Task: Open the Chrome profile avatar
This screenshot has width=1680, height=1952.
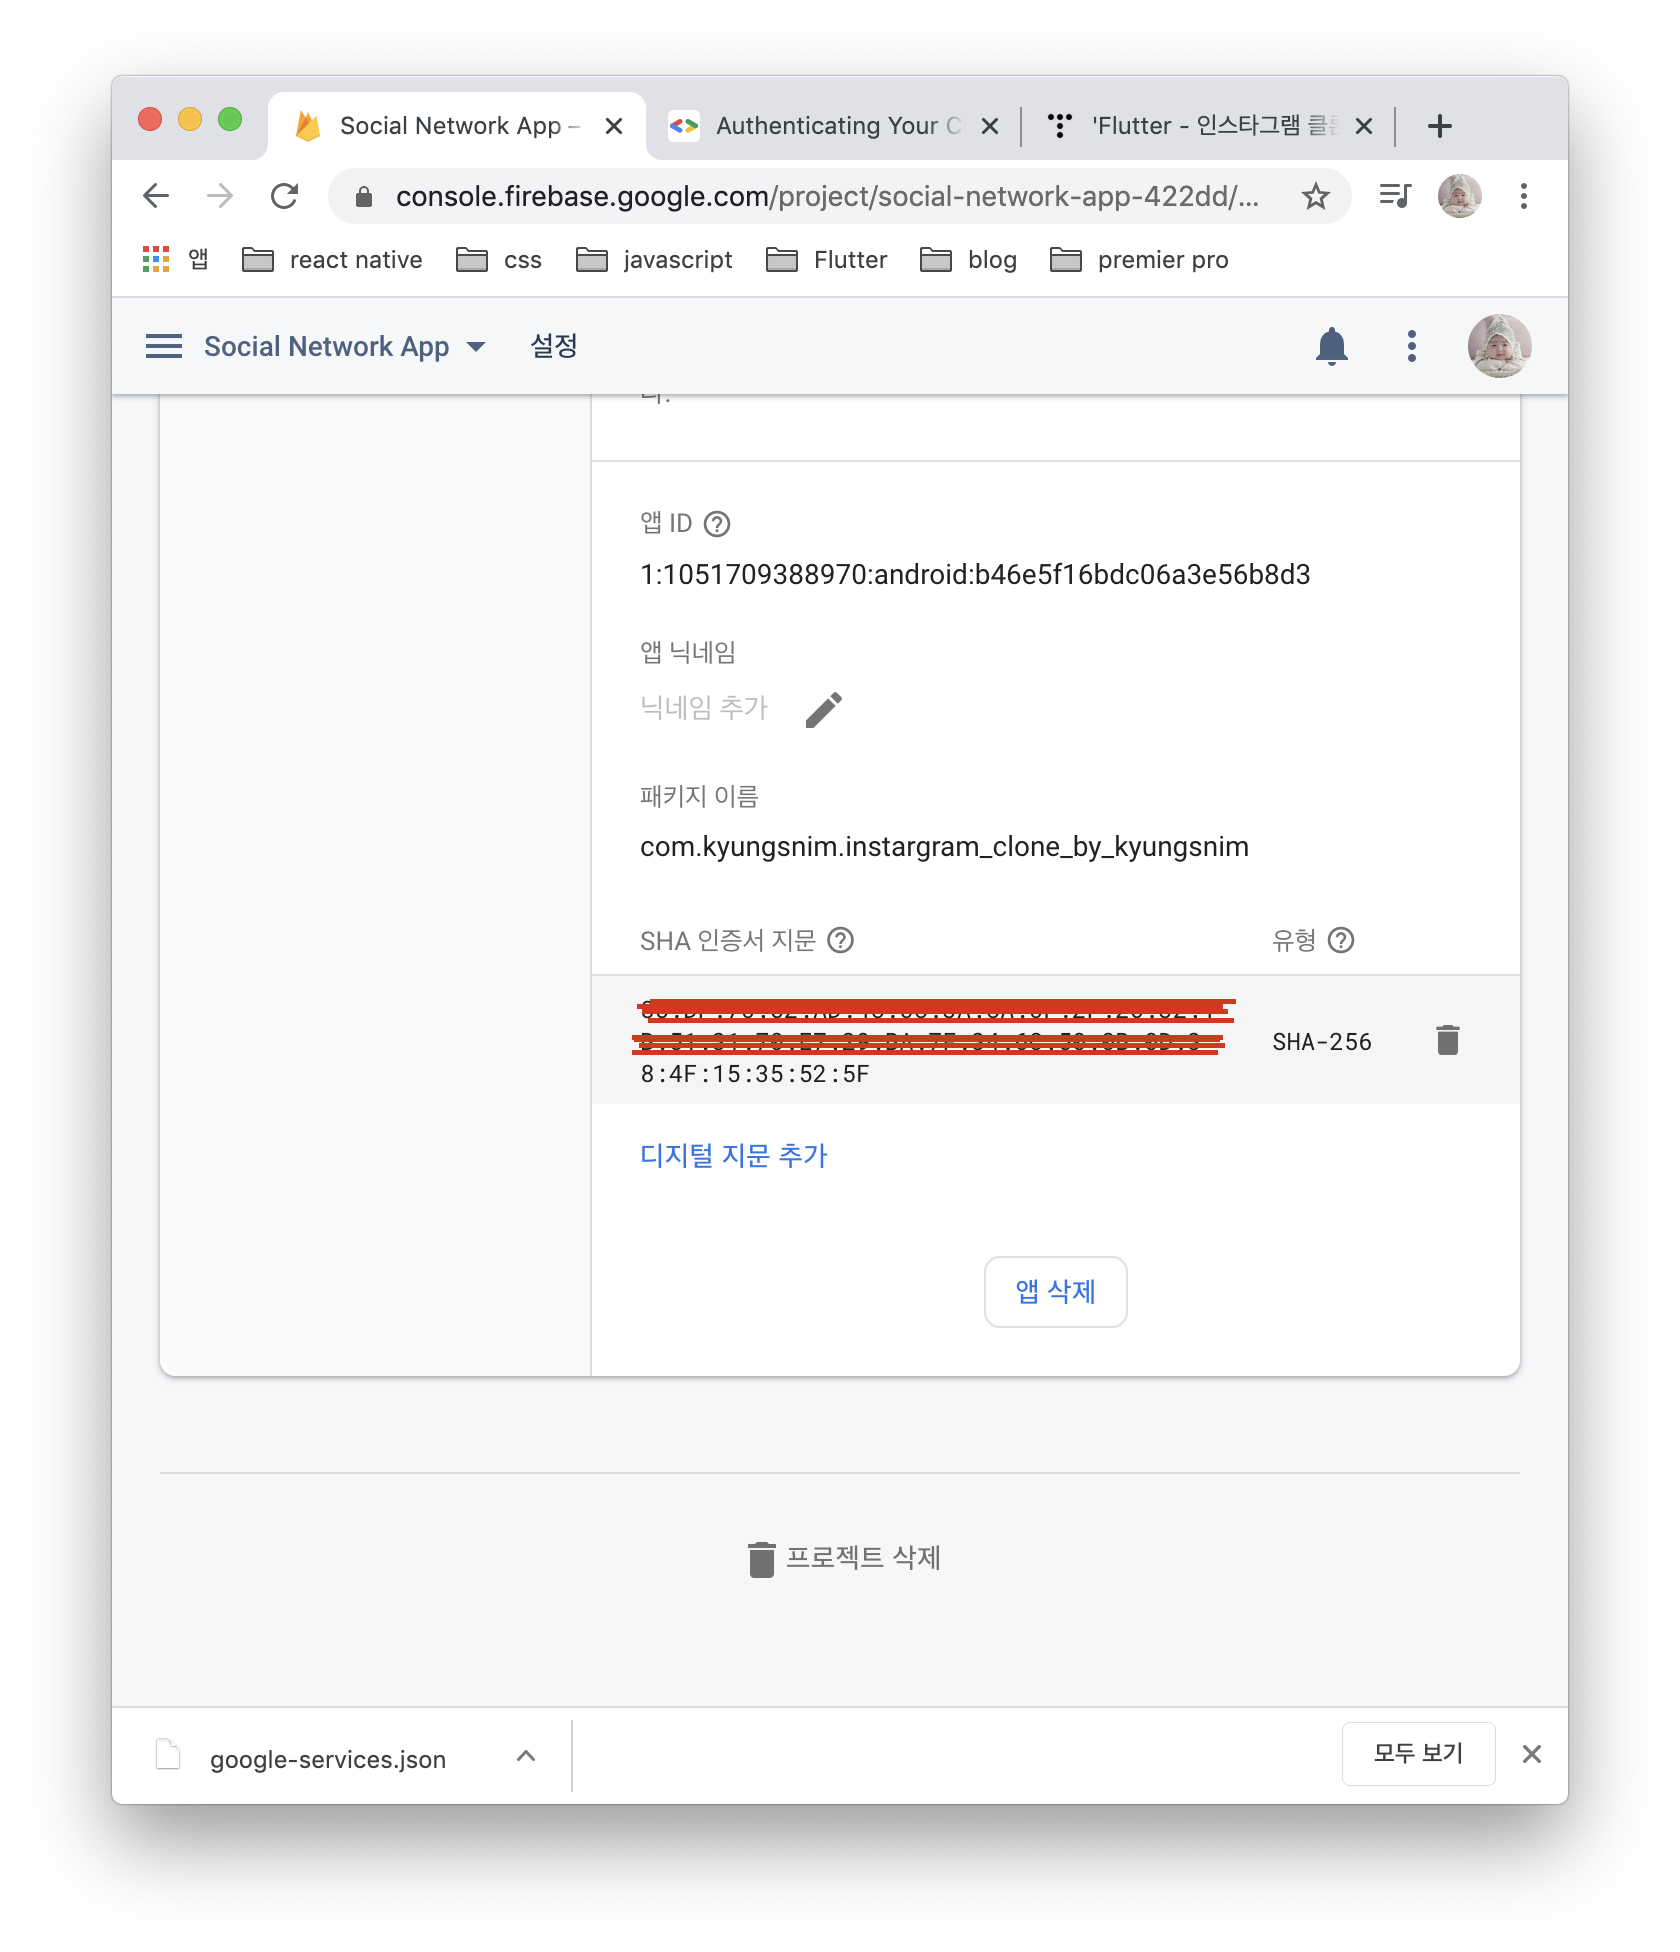Action: pyautogui.click(x=1459, y=196)
